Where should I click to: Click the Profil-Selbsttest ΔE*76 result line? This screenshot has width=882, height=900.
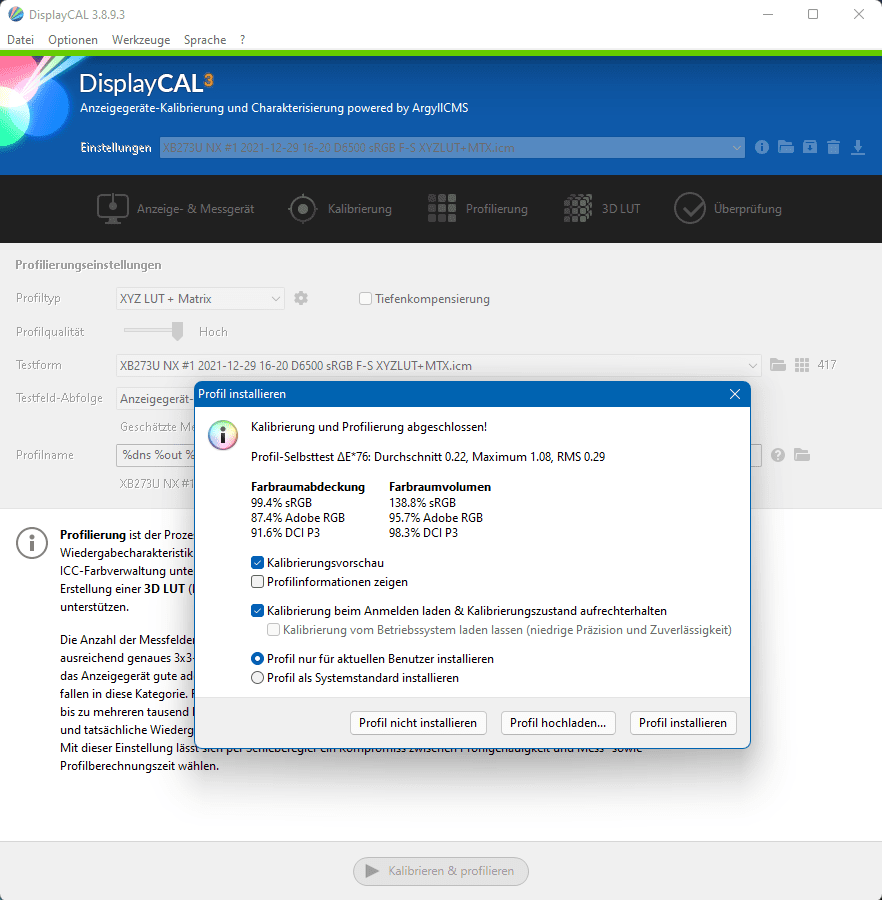pos(428,457)
